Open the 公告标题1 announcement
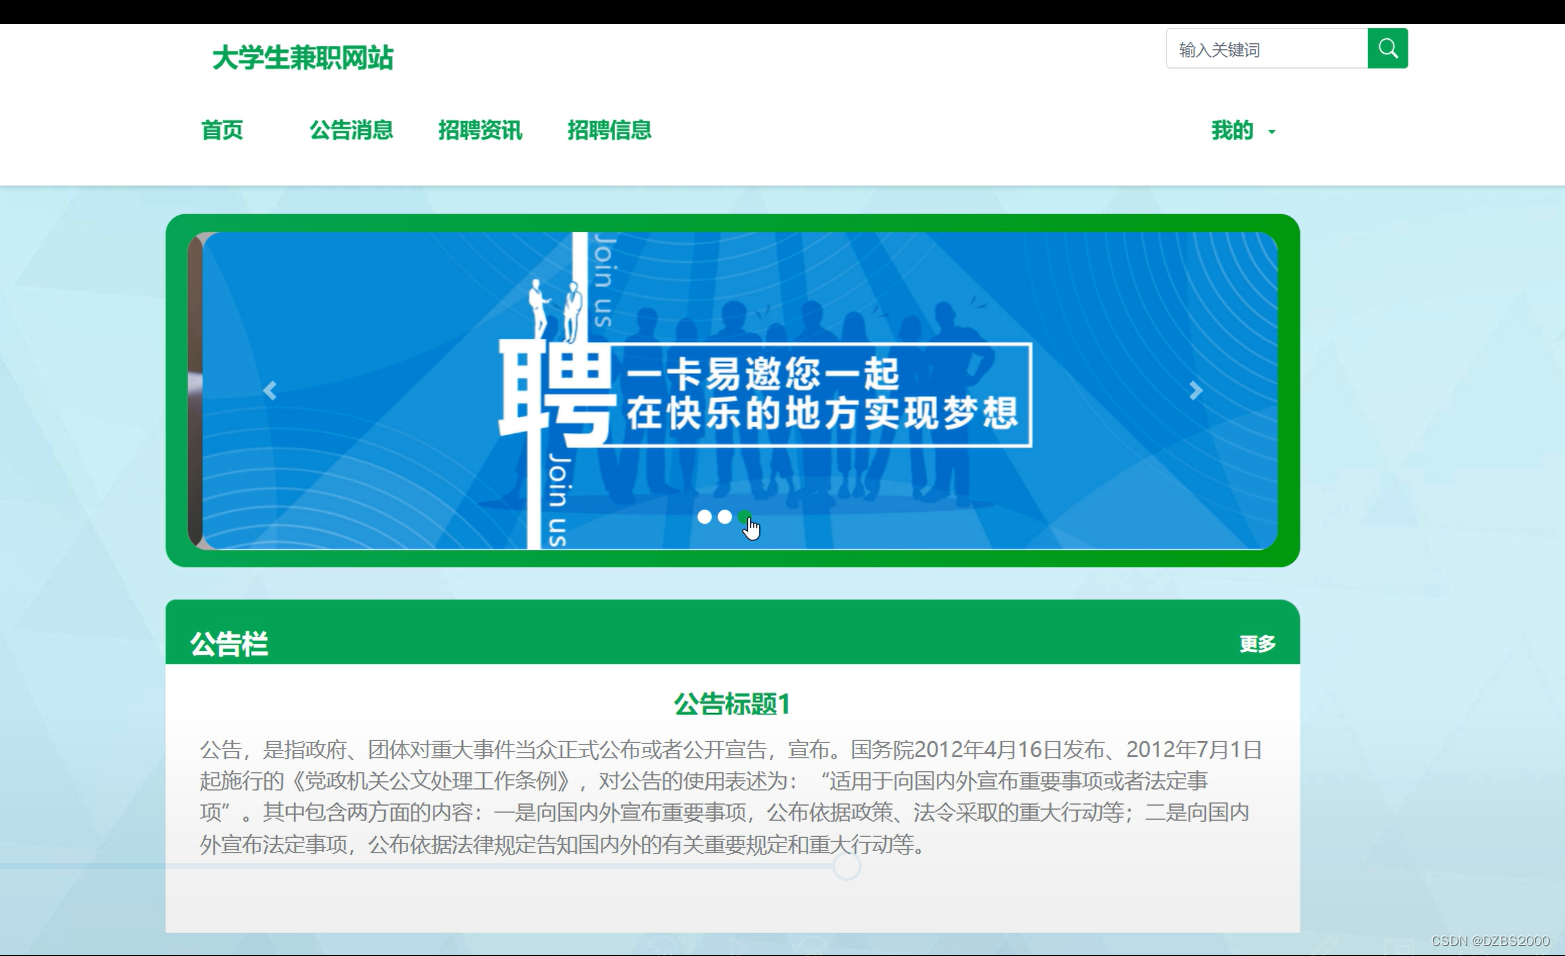Image resolution: width=1565 pixels, height=956 pixels. pyautogui.click(x=732, y=704)
